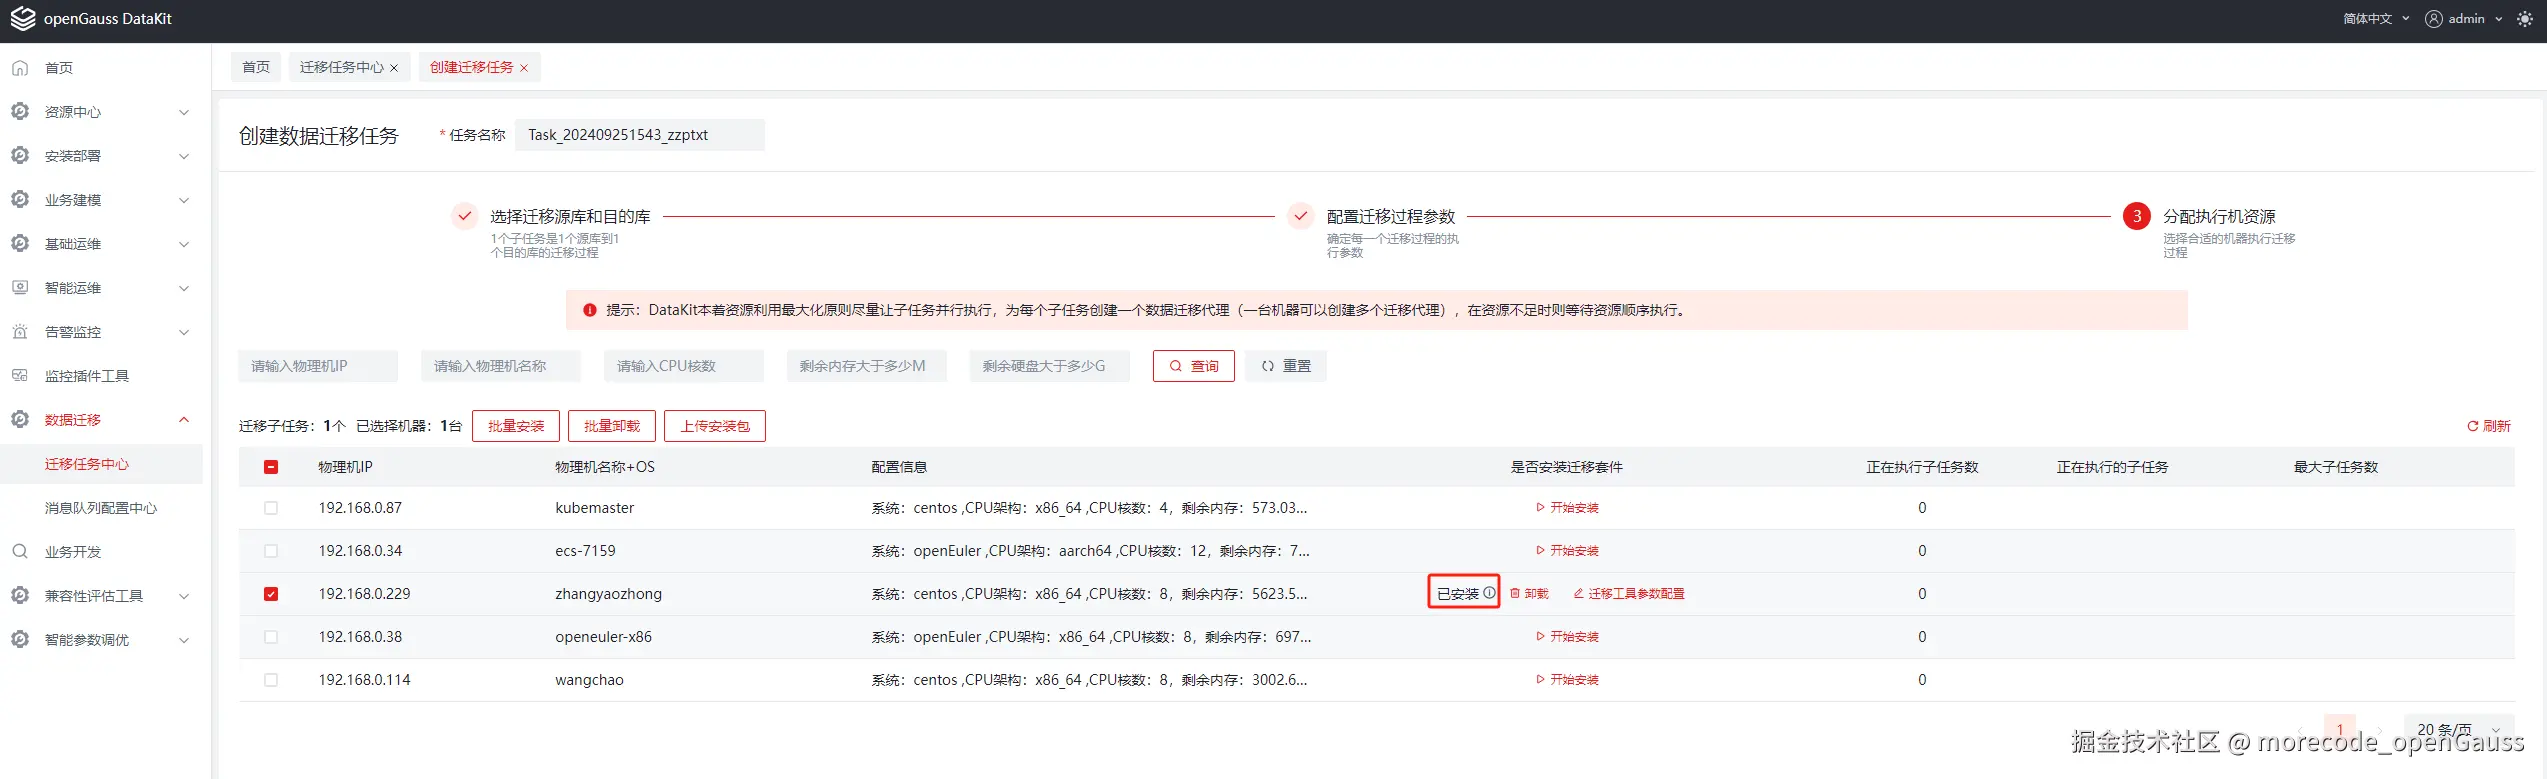Click 迁移工具参数配置 edit link for zhangyaozhong

pyautogui.click(x=1630, y=594)
